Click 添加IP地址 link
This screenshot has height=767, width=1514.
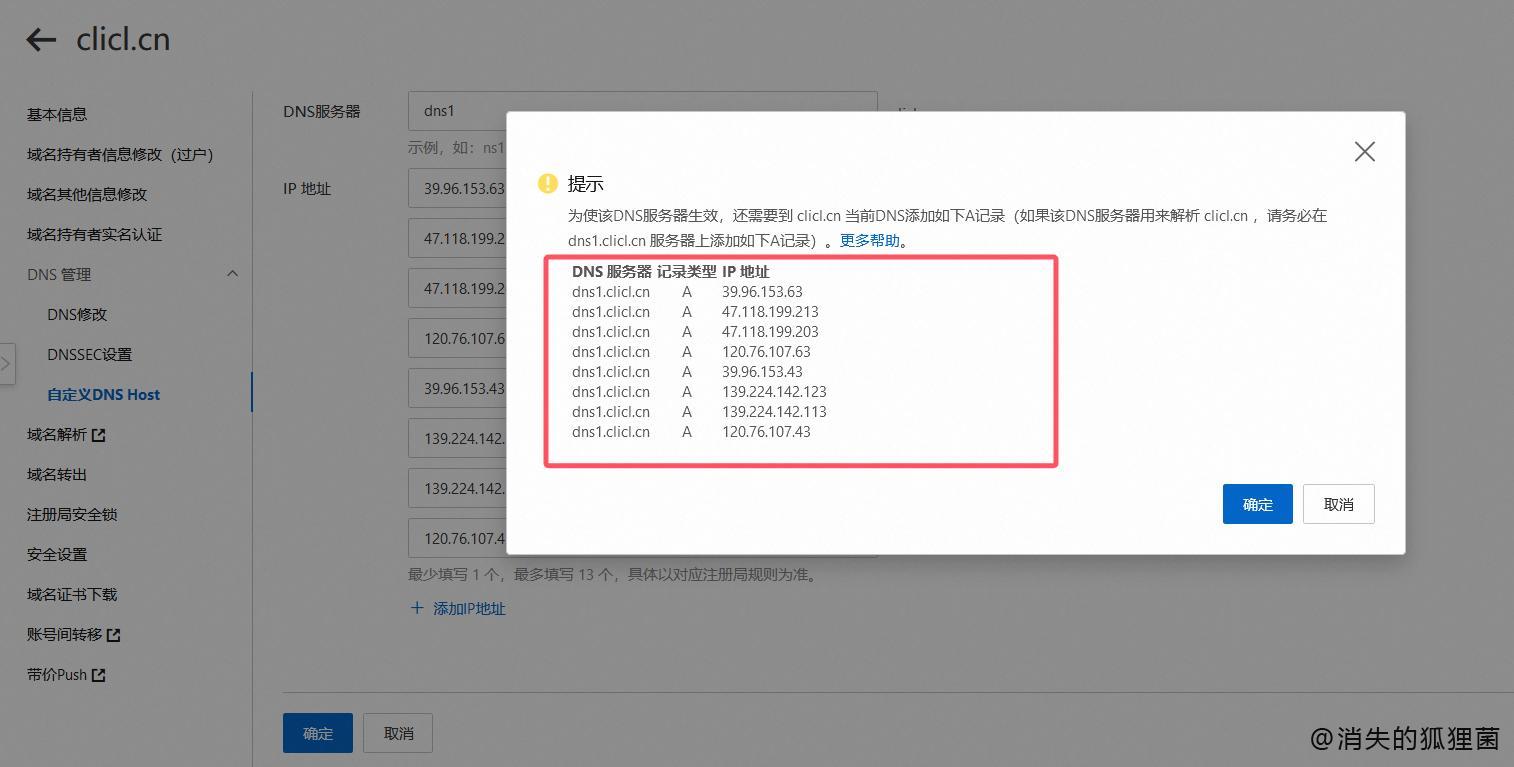469,608
